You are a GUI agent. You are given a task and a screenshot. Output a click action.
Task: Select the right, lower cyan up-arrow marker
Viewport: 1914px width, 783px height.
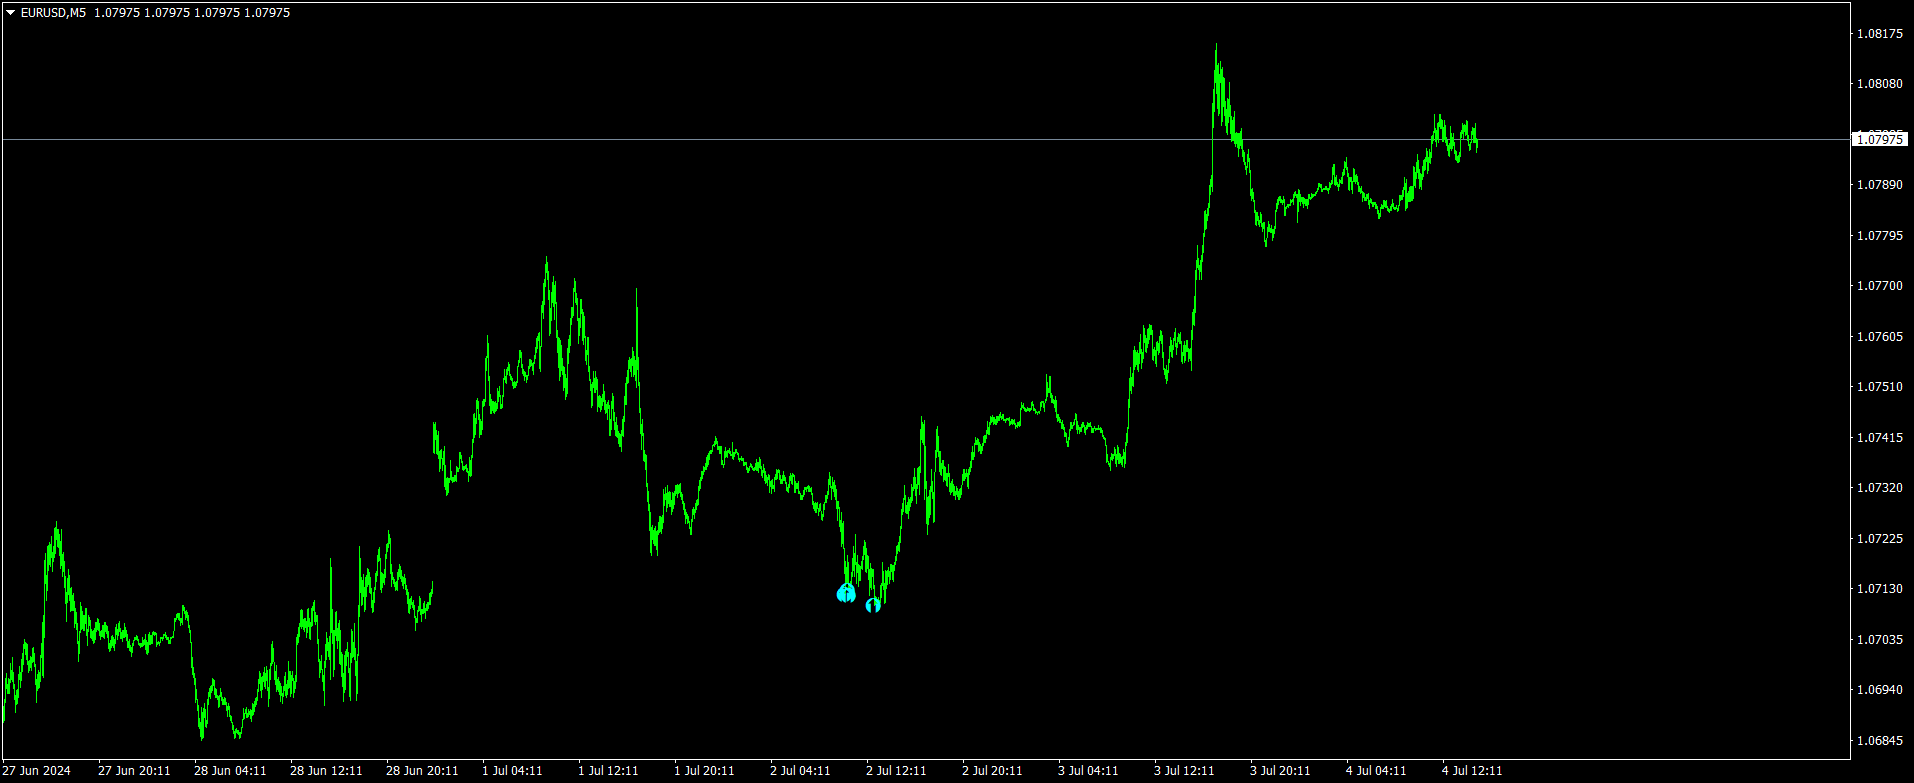tap(873, 605)
